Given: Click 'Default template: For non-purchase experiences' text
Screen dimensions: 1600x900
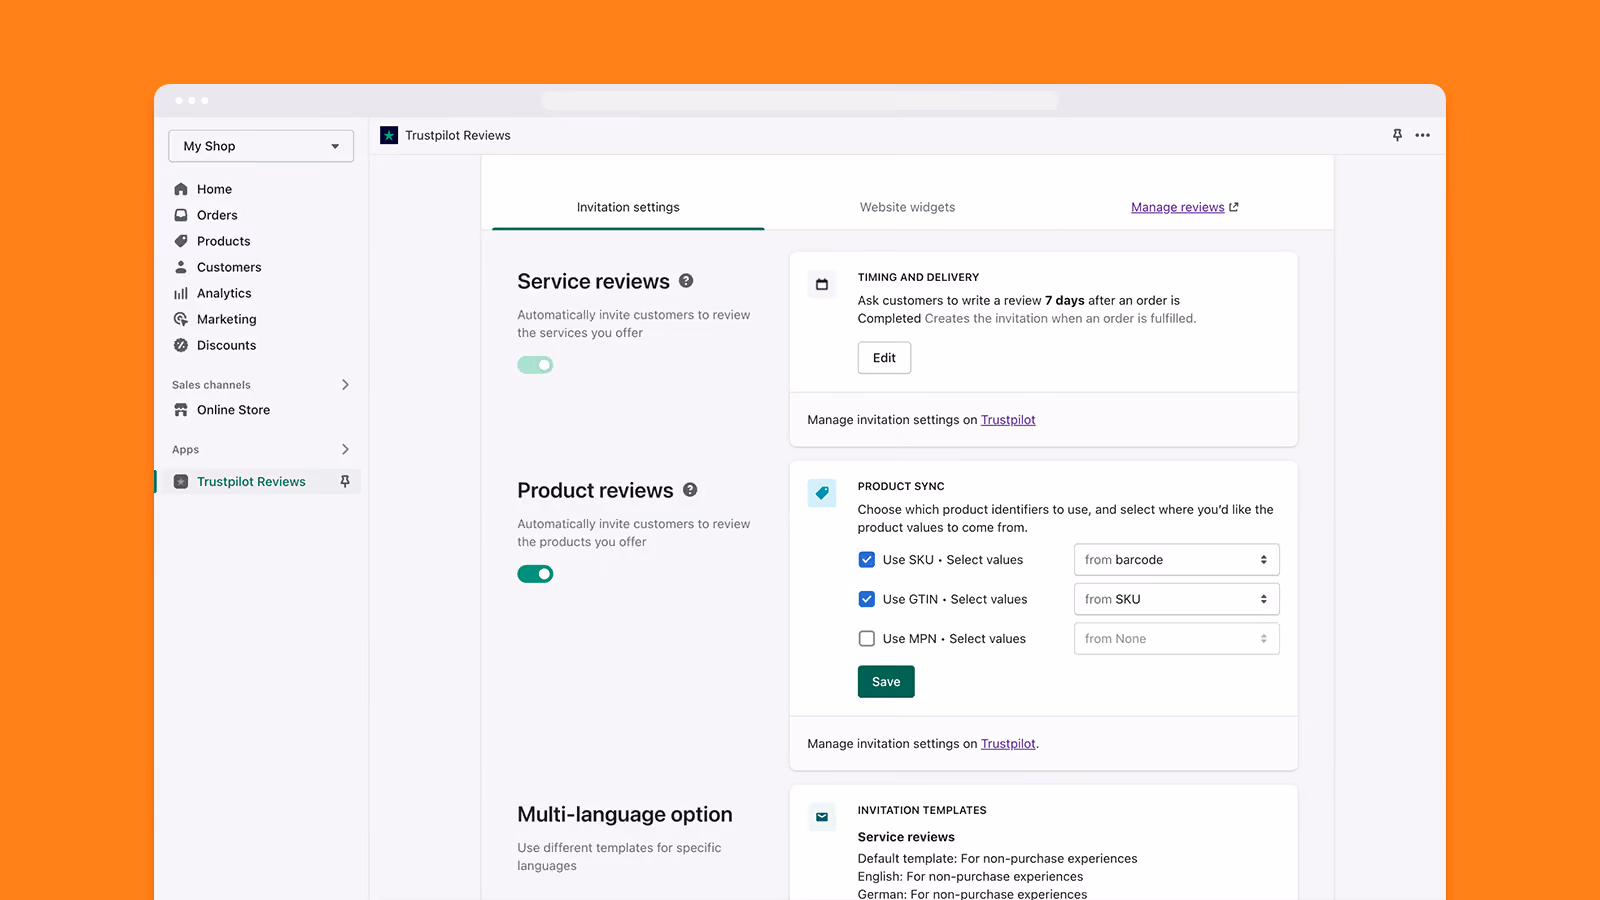Looking at the screenshot, I should click(x=997, y=859).
